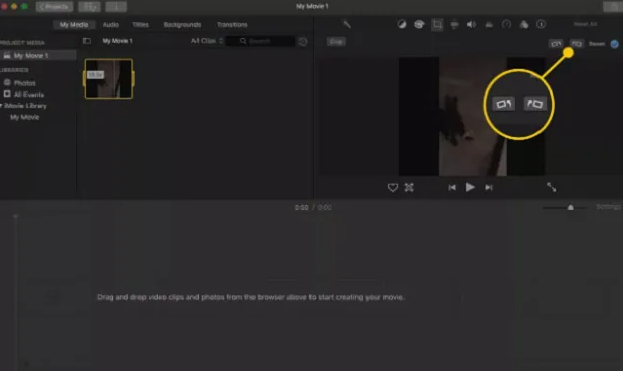Click the green zoom window button
The height and width of the screenshot is (371, 623).
click(x=24, y=6)
